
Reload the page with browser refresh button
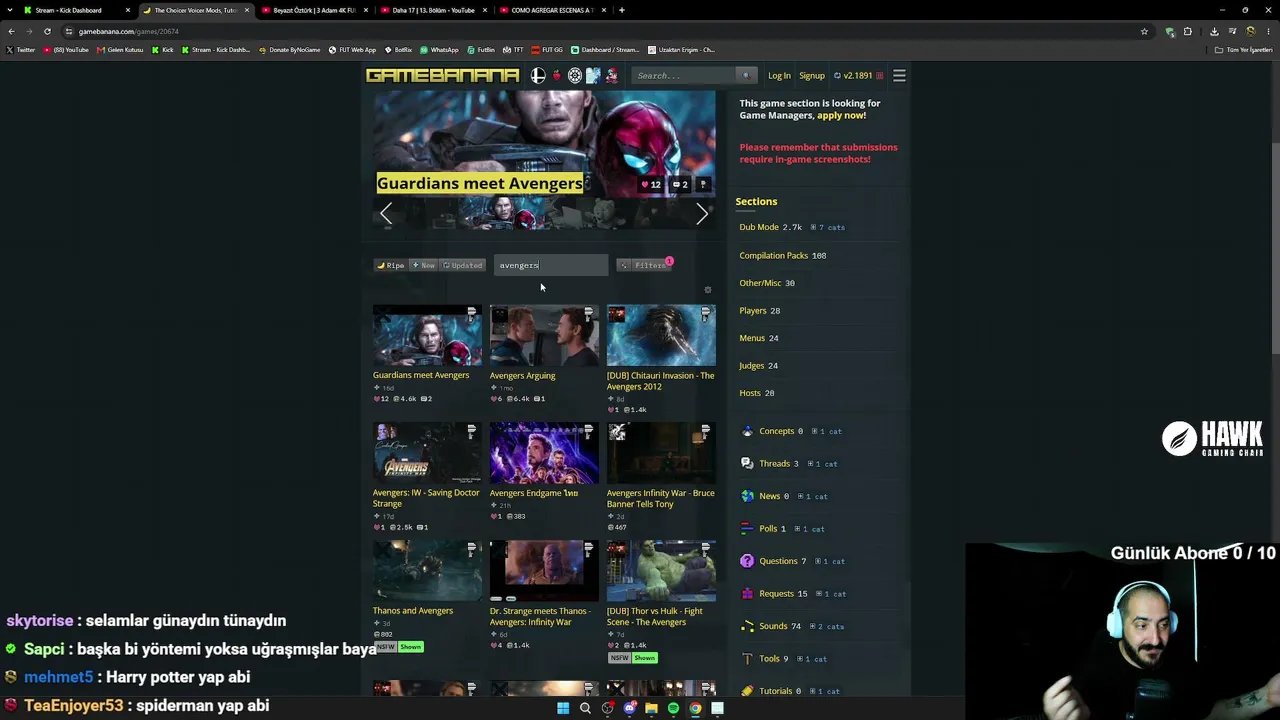(x=47, y=31)
